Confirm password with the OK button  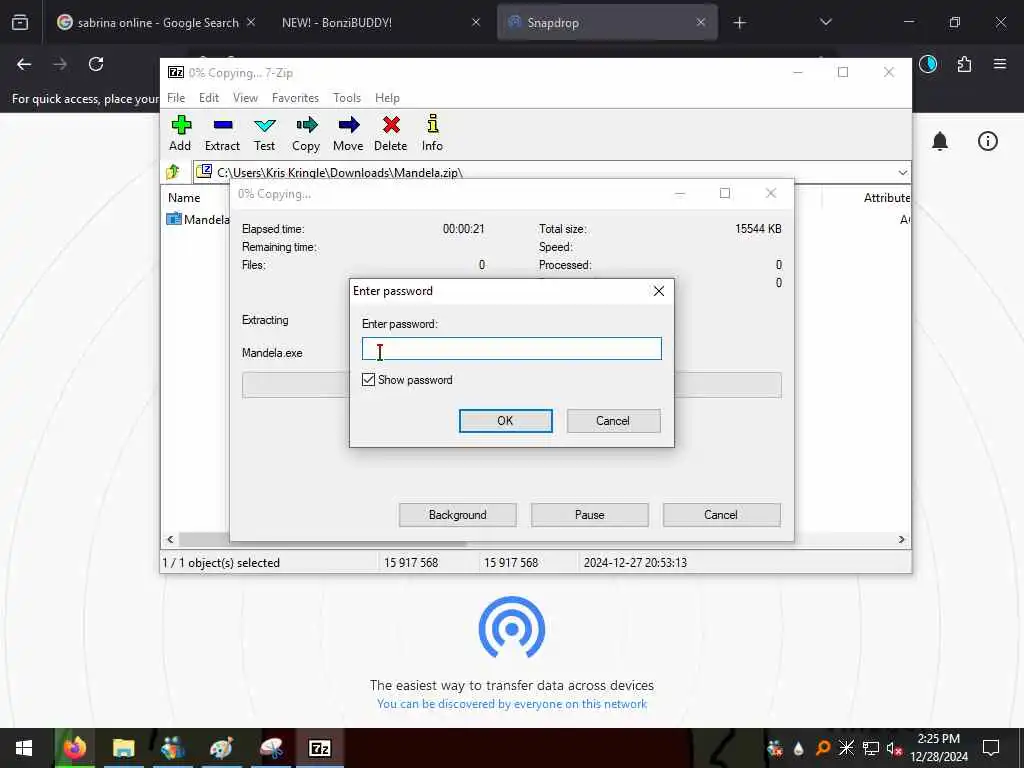point(505,421)
